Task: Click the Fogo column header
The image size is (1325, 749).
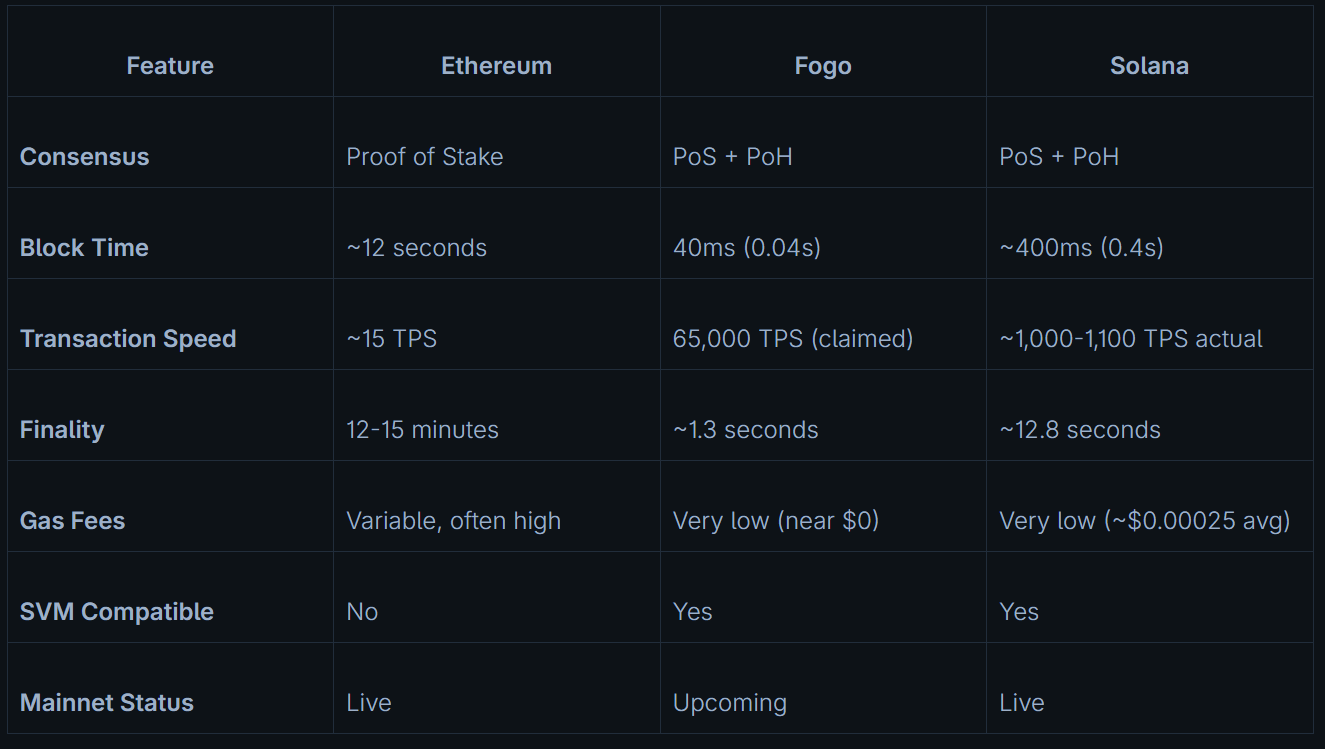Action: (x=823, y=66)
